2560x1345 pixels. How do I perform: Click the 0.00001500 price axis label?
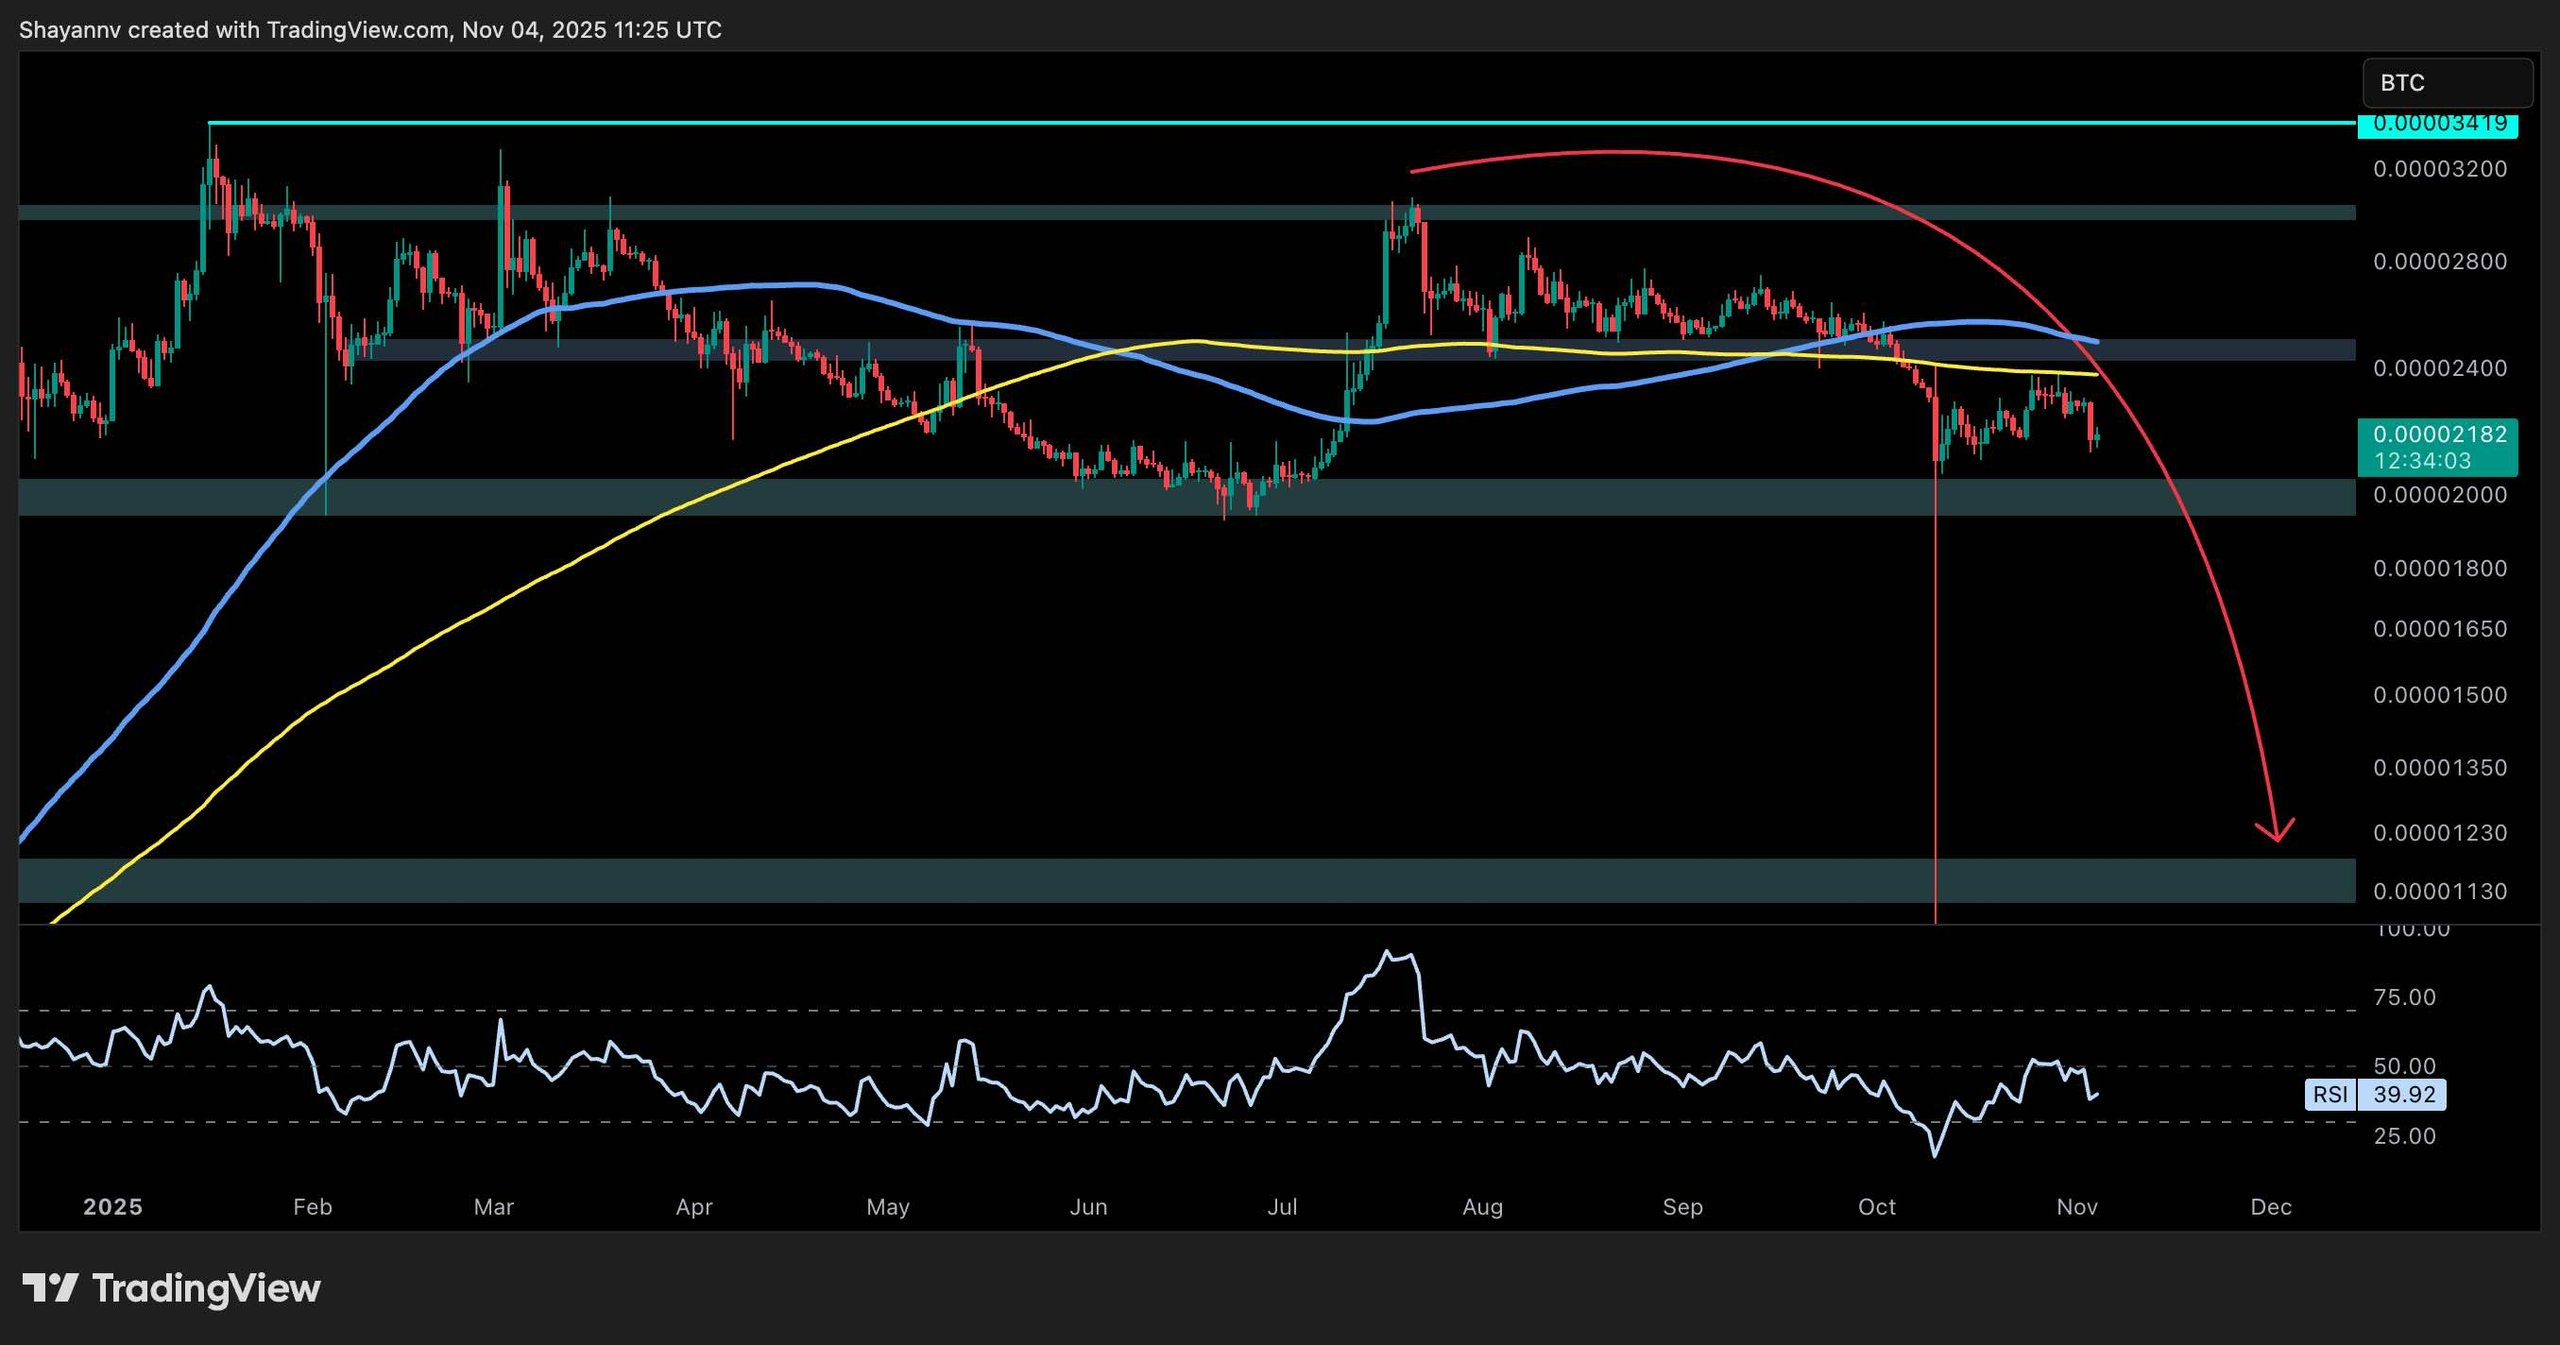tap(2439, 695)
